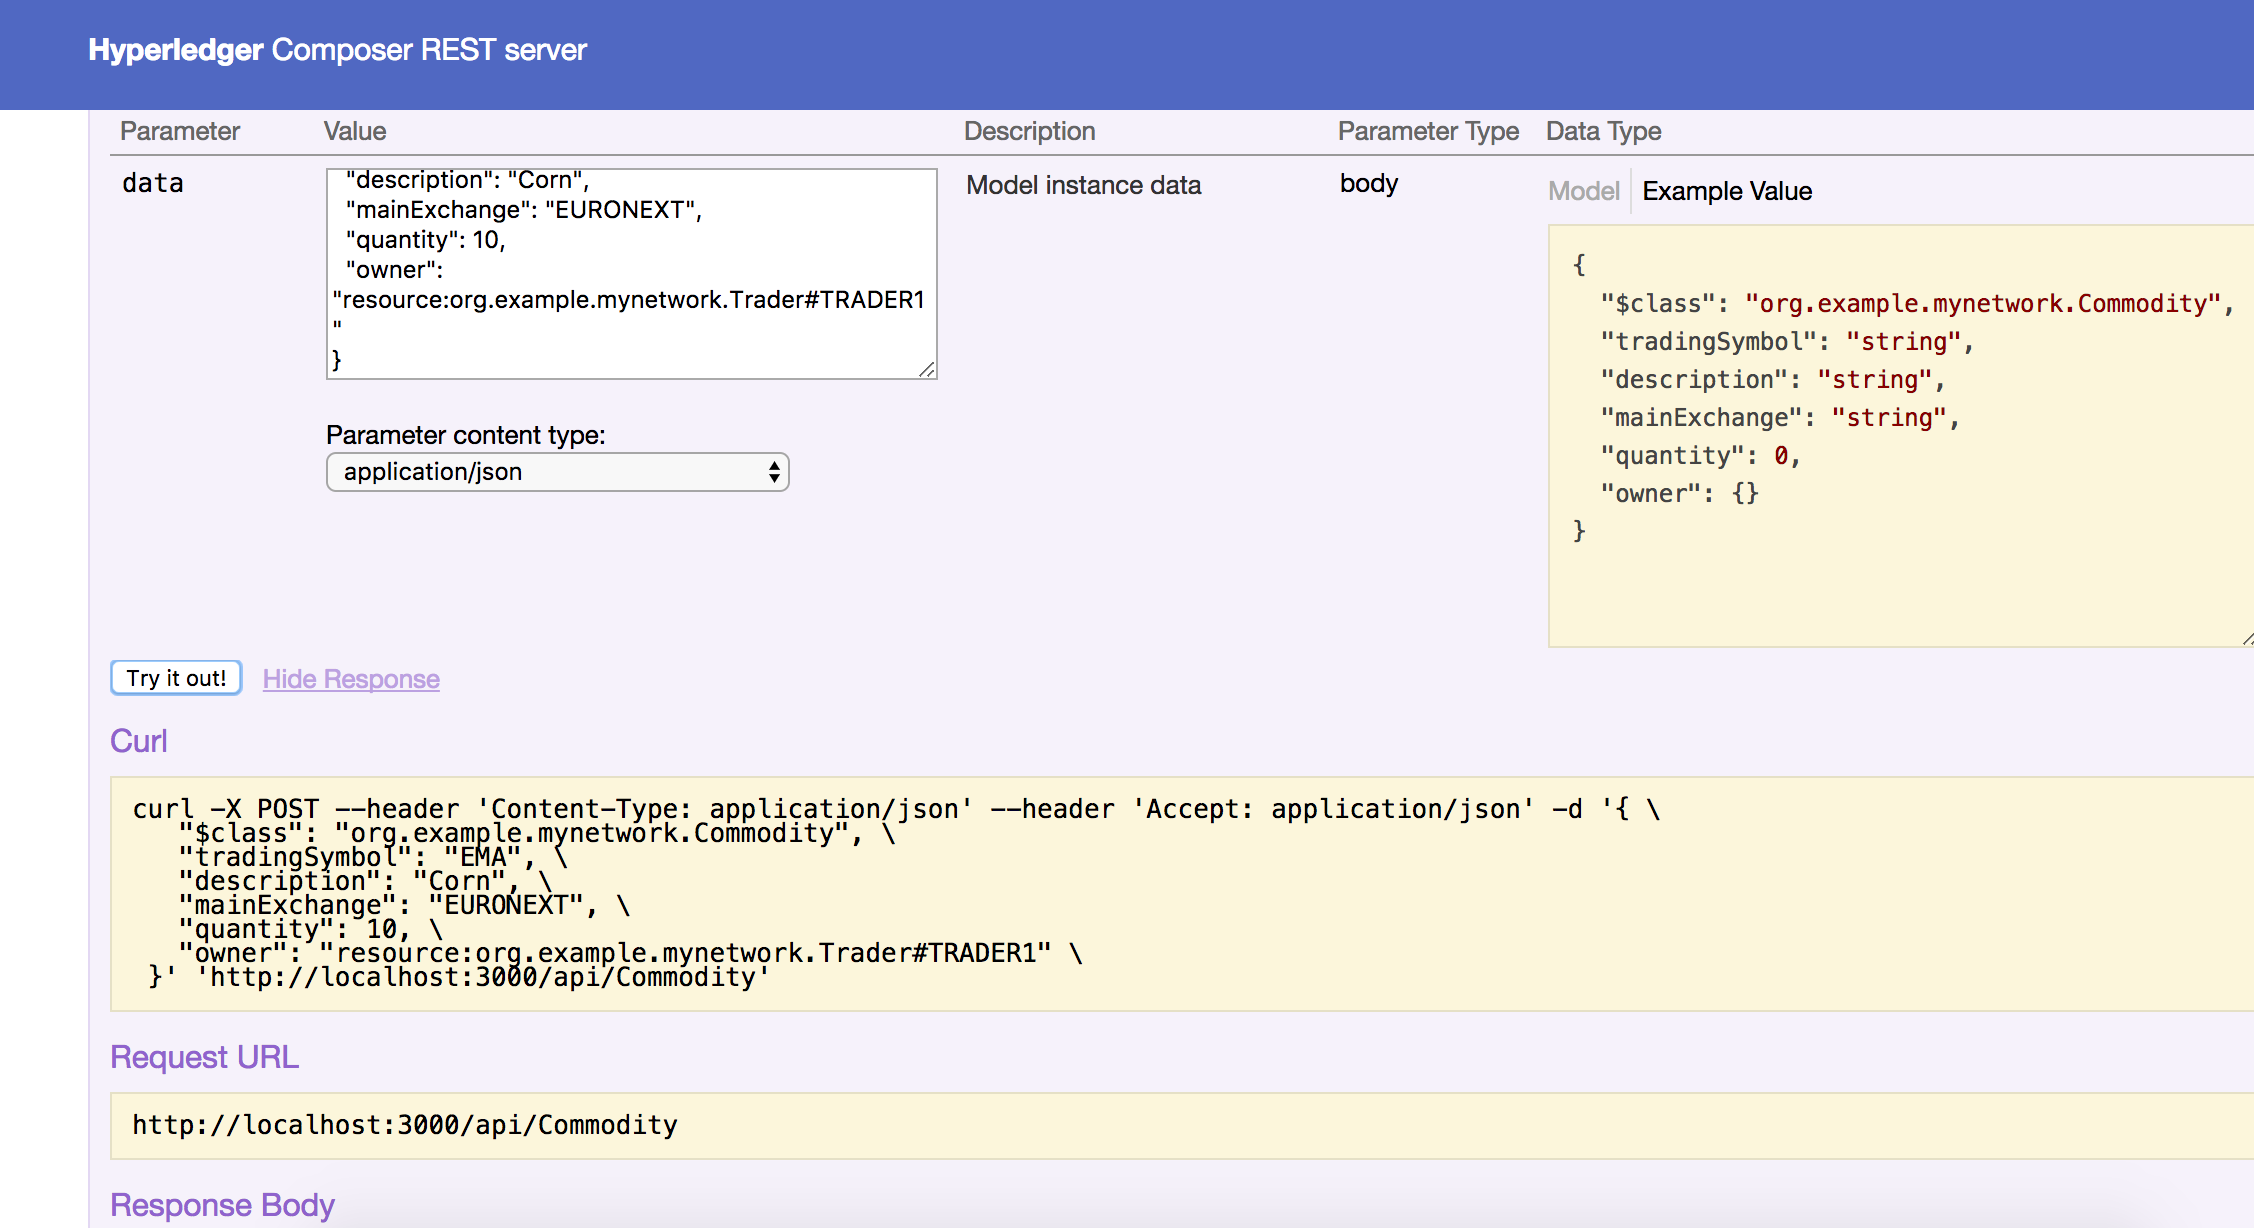This screenshot has width=2254, height=1228.
Task: Select the Example Value tab
Action: point(1727,191)
